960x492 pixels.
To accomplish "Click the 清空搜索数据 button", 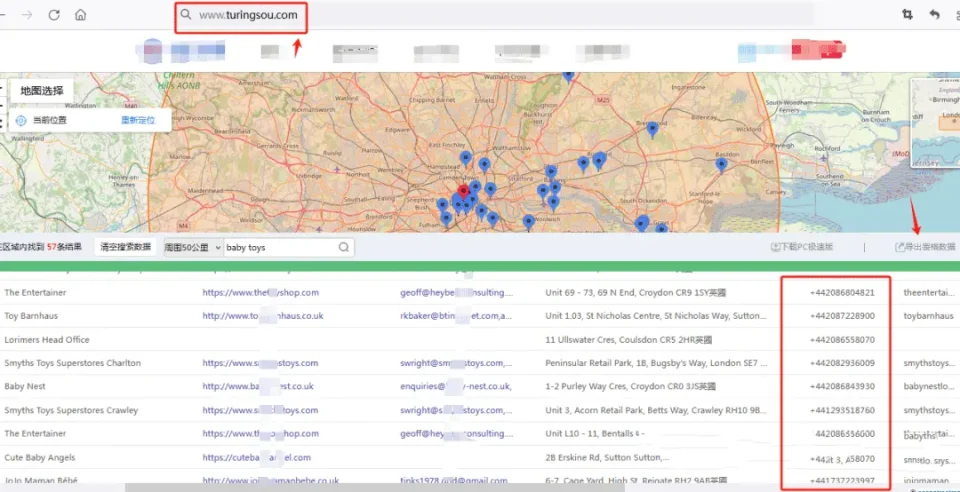I will [x=127, y=247].
